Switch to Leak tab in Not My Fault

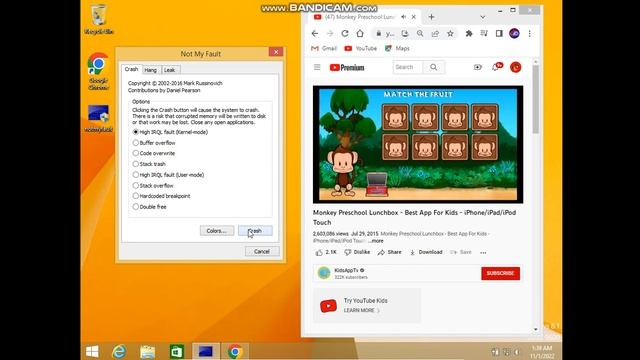169,70
